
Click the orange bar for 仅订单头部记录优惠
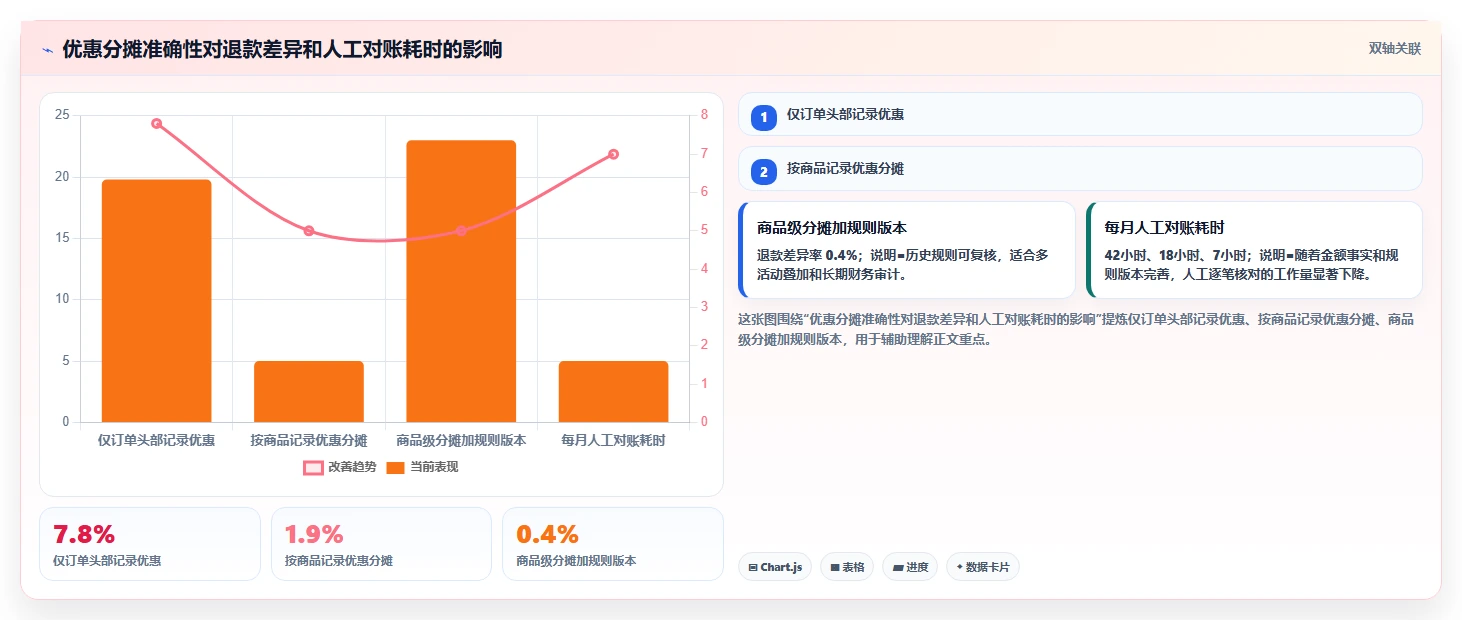pos(157,301)
